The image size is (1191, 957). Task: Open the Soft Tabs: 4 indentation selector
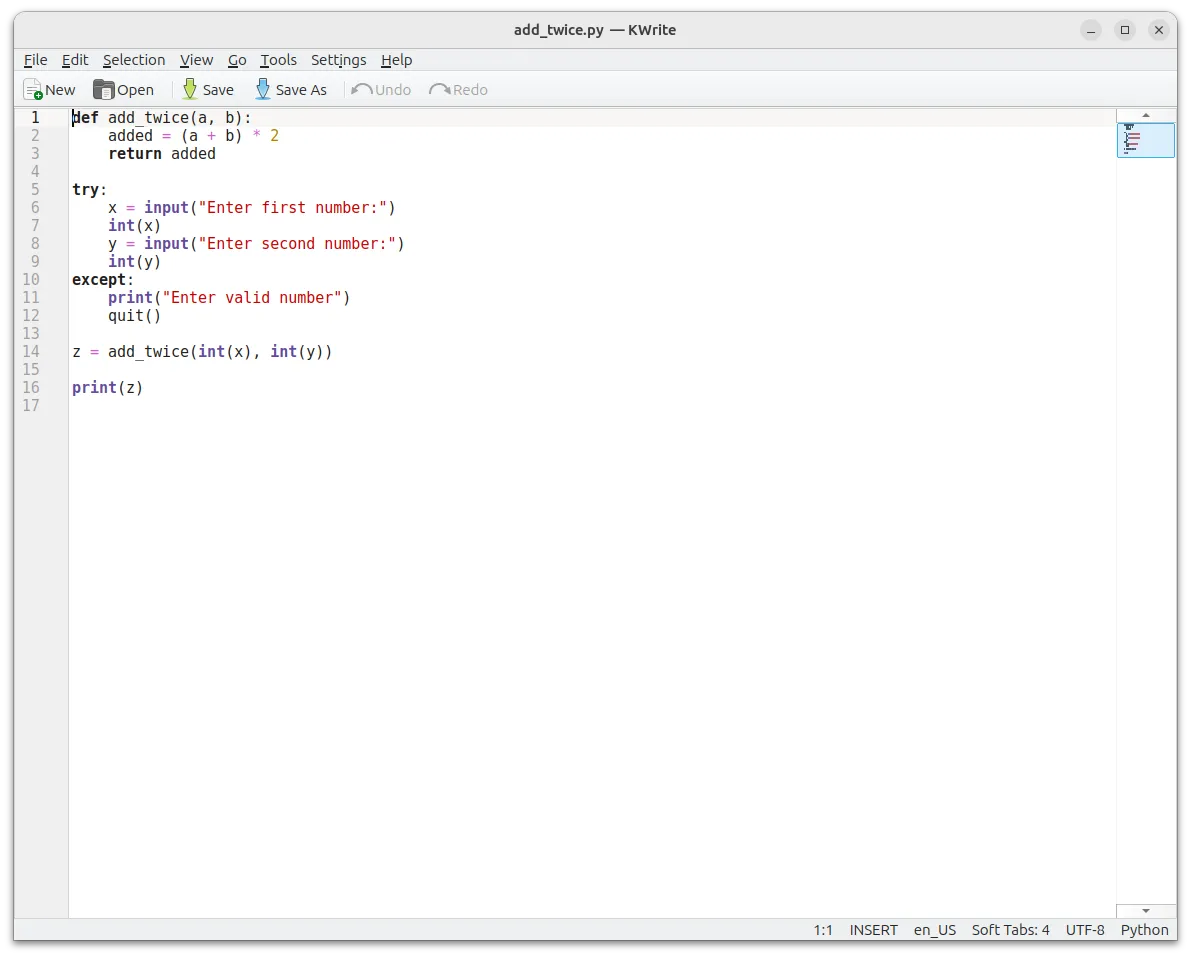click(1010, 930)
